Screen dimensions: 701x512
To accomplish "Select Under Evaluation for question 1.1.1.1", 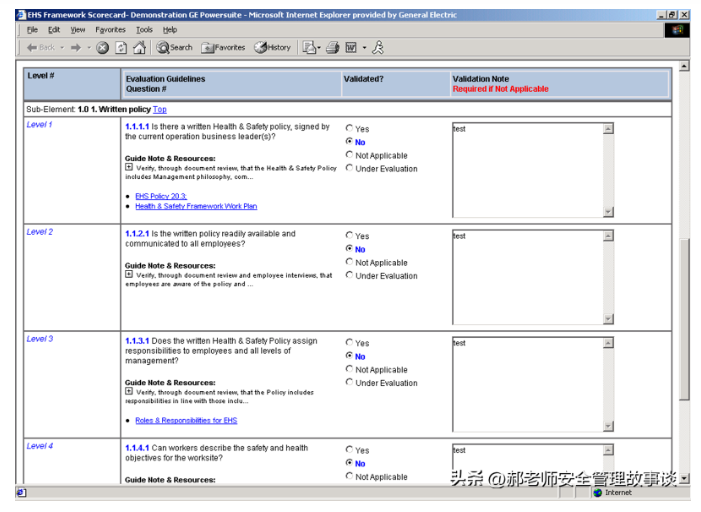I will pyautogui.click(x=349, y=168).
